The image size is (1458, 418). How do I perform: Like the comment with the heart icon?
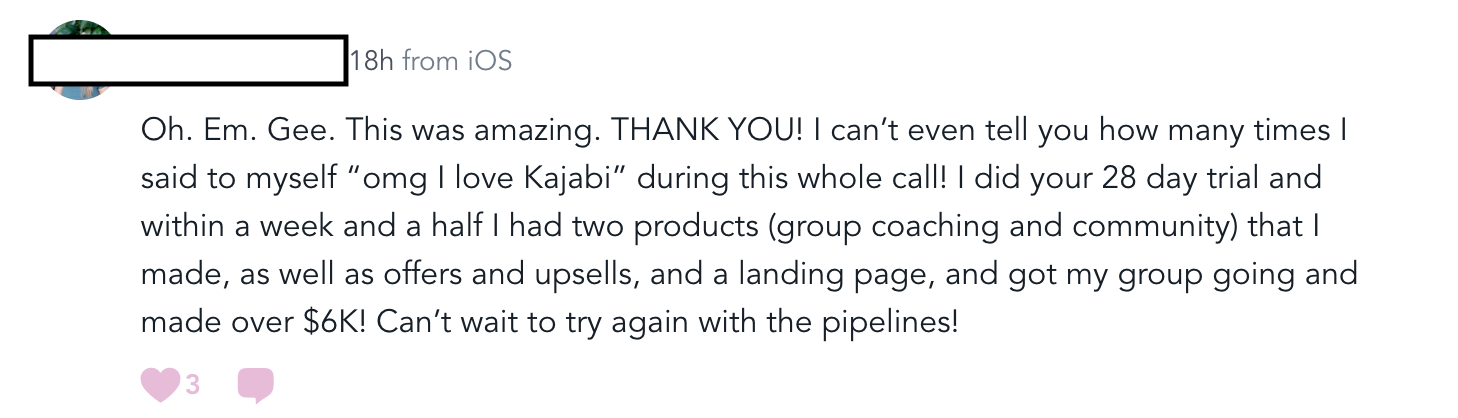159,384
